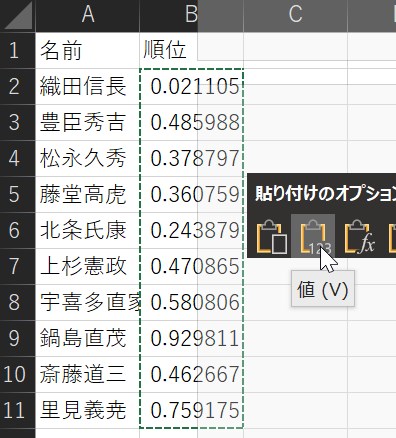This screenshot has height=438, width=396.
Task: Select empty cell C11
Action: tap(296, 410)
